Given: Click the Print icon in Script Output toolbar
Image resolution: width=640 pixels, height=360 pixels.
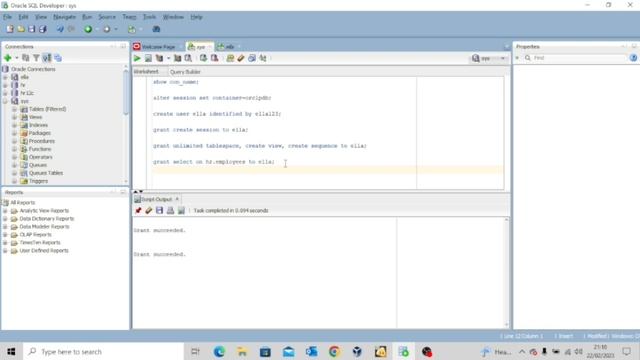Looking at the screenshot, I should click(x=170, y=210).
